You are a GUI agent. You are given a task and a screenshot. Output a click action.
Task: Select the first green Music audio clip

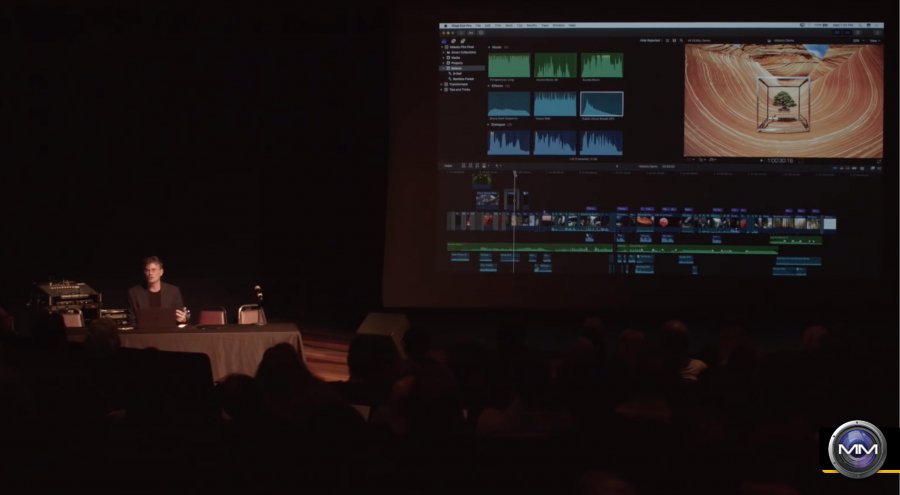pos(509,65)
